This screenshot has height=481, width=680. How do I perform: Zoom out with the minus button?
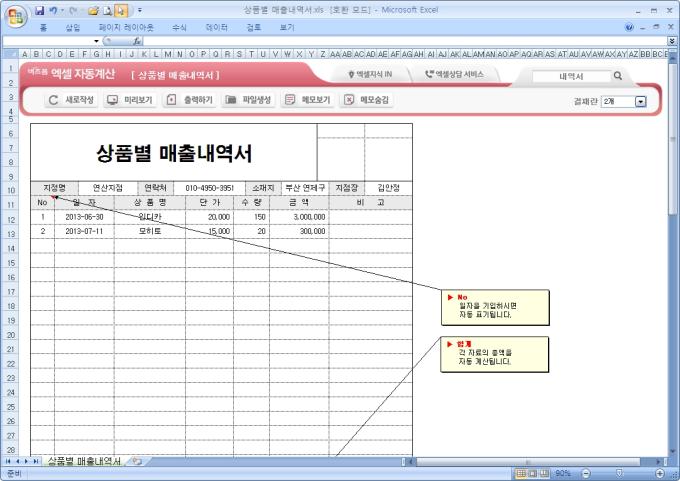586,473
